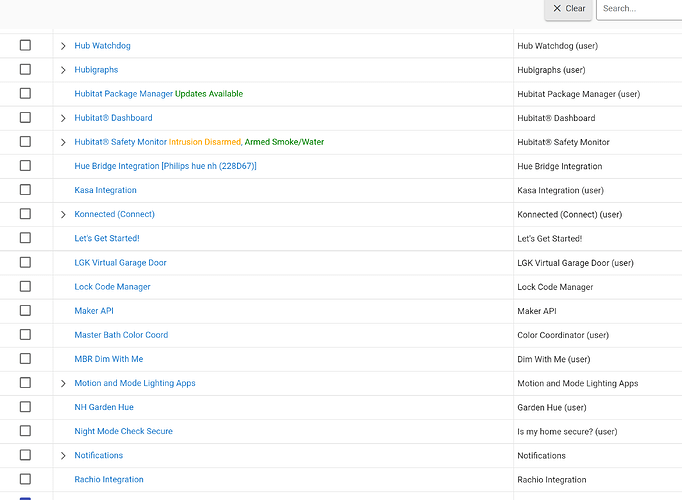The height and width of the screenshot is (500, 682).
Task: Open Hue Bridge Integration app link
Action: tap(165, 166)
